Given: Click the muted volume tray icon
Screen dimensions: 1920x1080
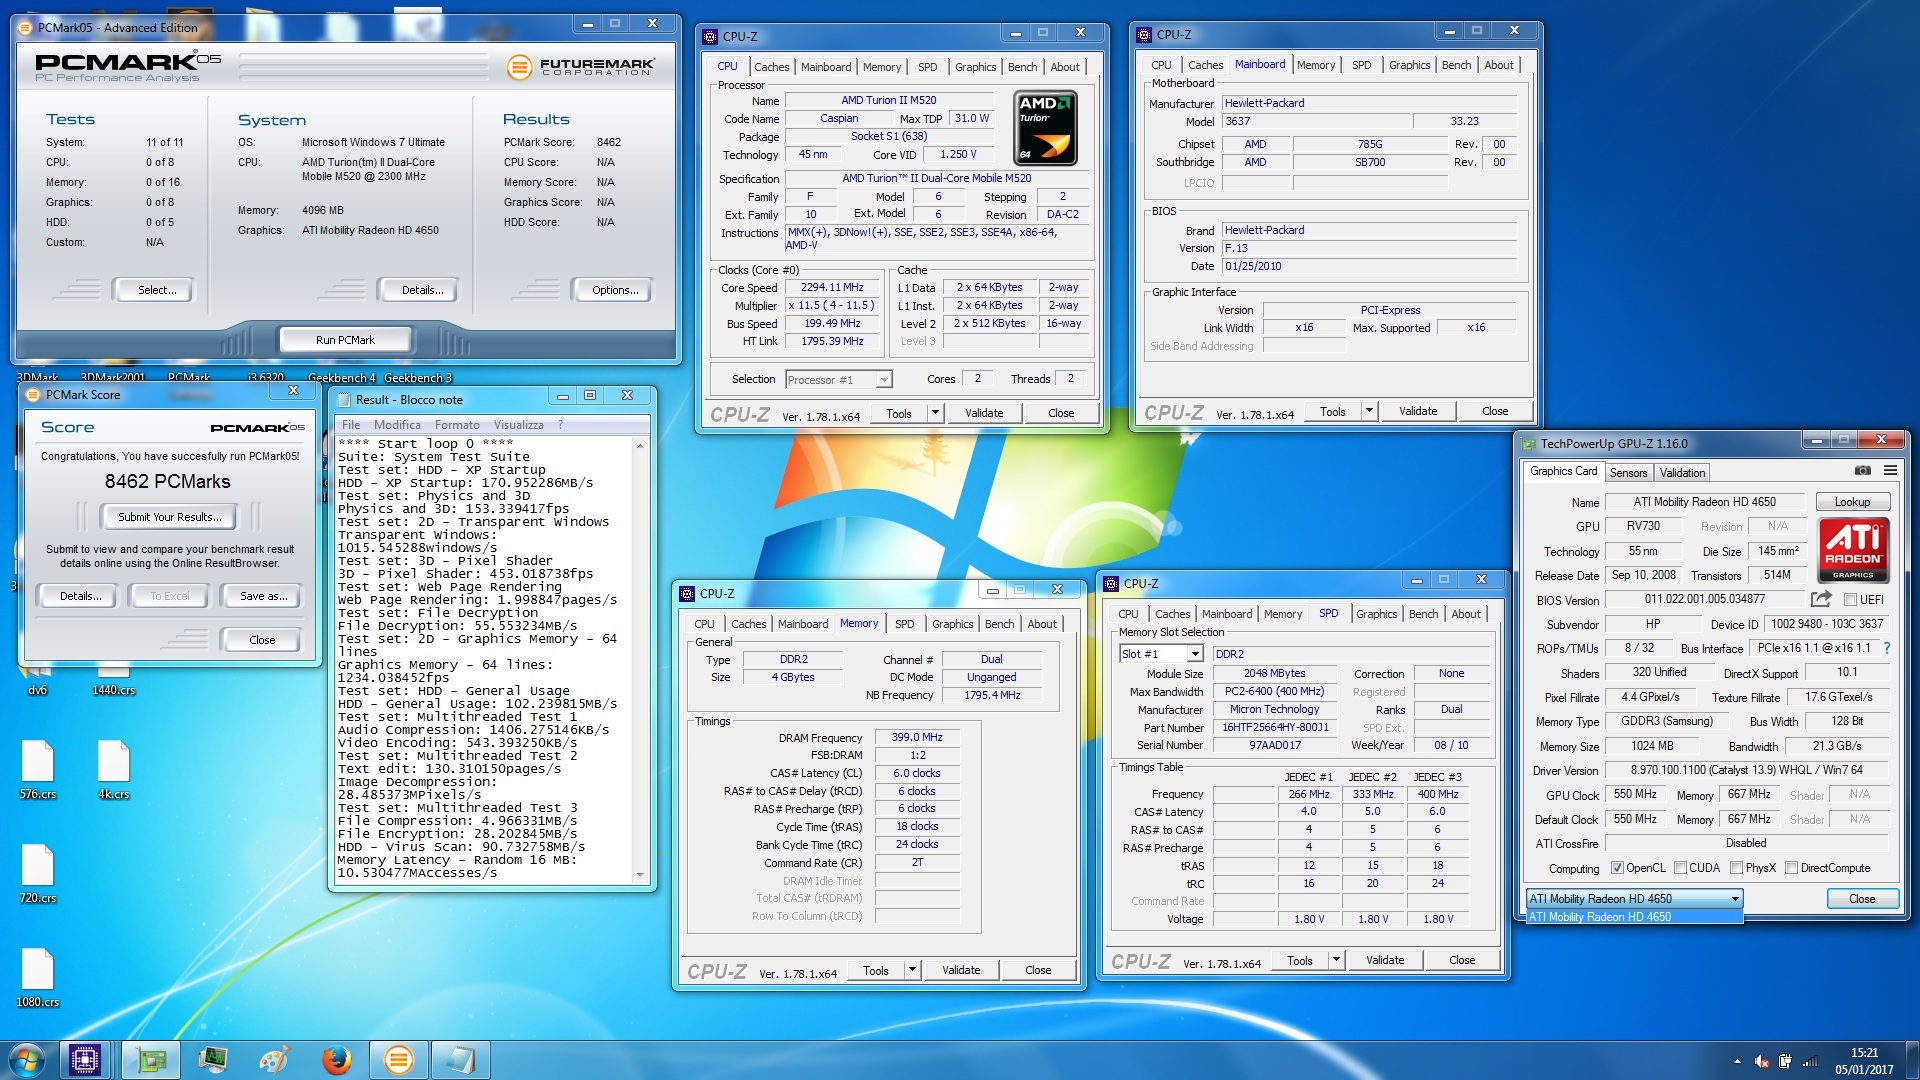Looking at the screenshot, I should pos(1762,1061).
